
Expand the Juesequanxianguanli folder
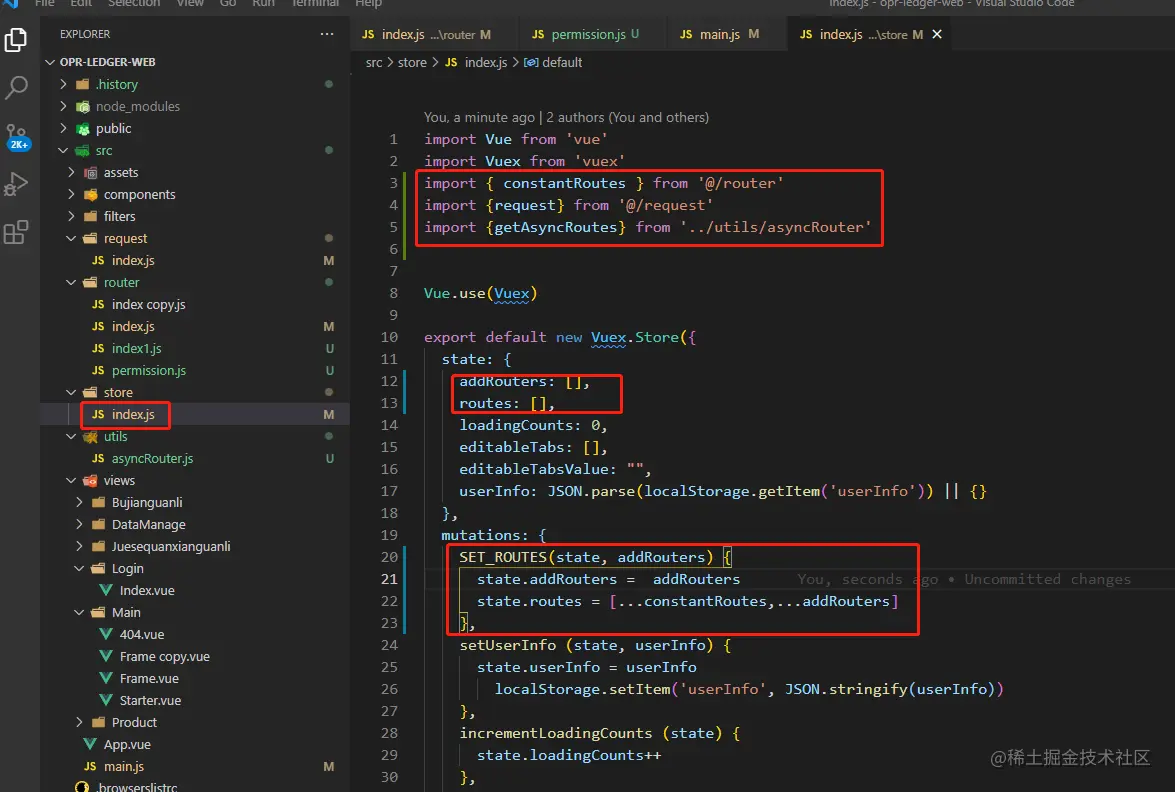(x=79, y=547)
